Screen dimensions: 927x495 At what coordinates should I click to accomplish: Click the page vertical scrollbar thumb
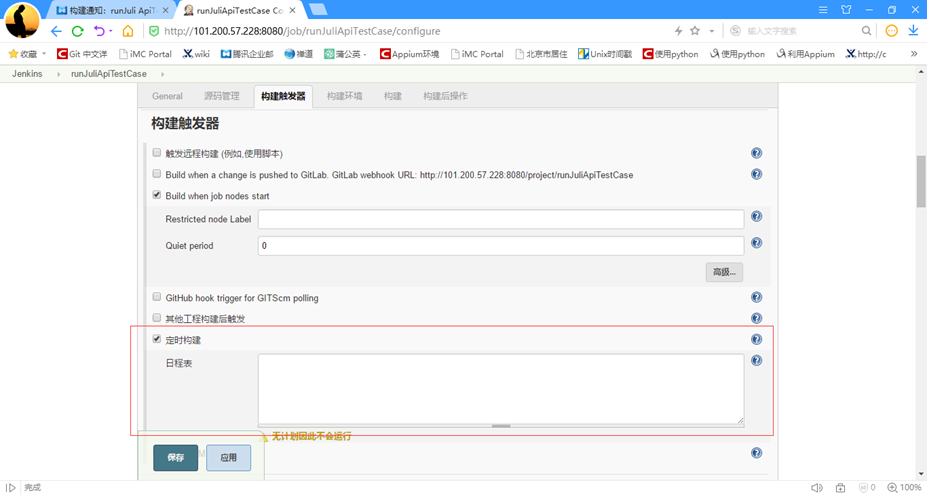coord(921,181)
